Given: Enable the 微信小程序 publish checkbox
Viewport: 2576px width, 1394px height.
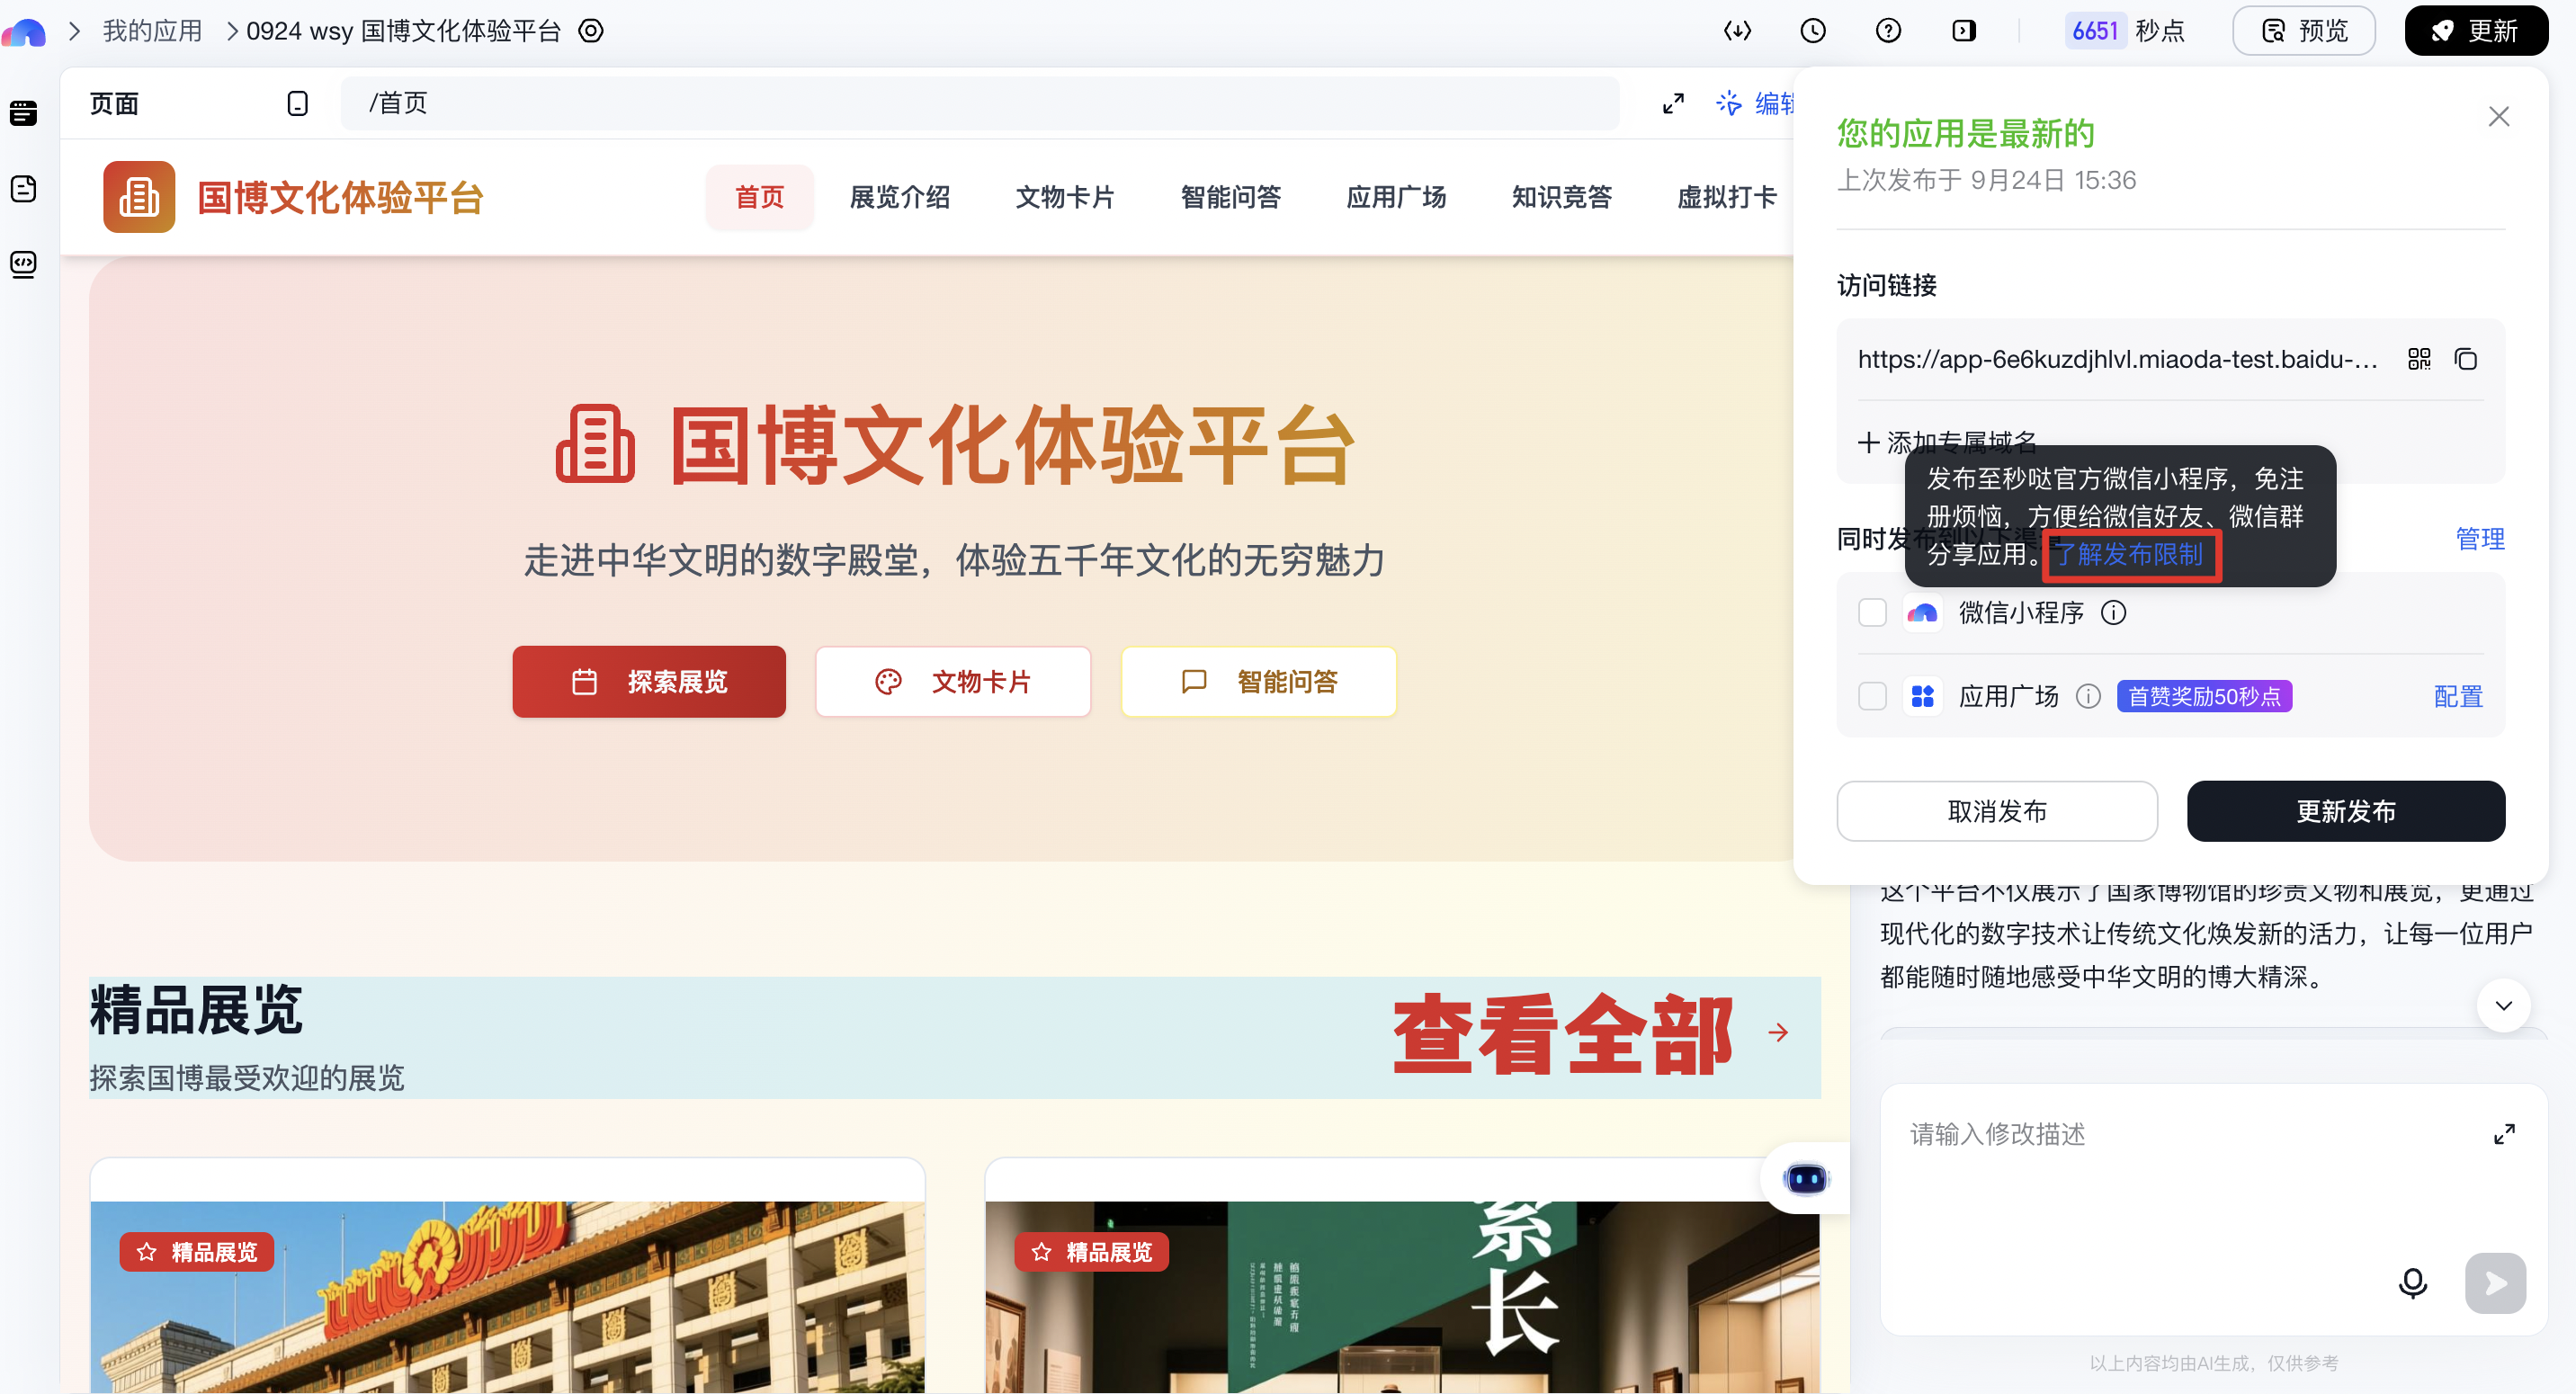Looking at the screenshot, I should (1872, 613).
